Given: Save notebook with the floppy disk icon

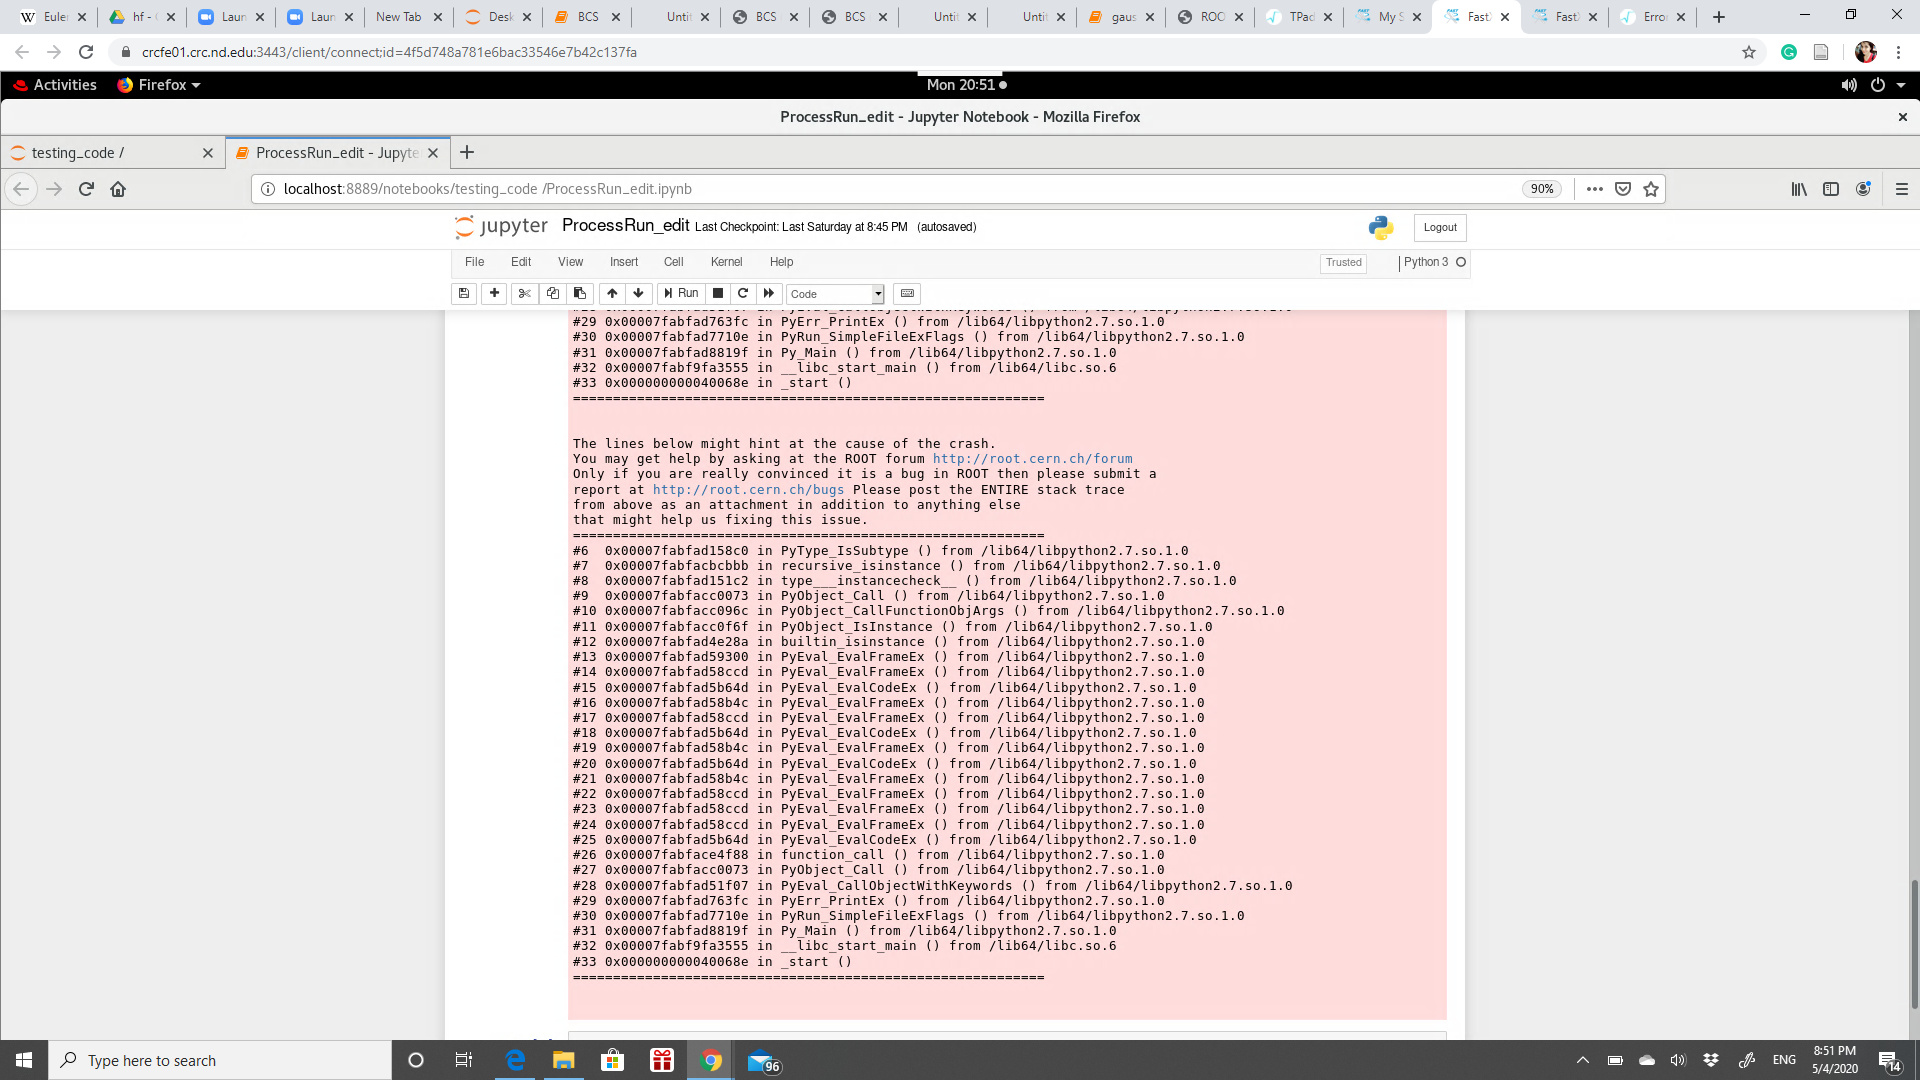Looking at the screenshot, I should pos(464,293).
